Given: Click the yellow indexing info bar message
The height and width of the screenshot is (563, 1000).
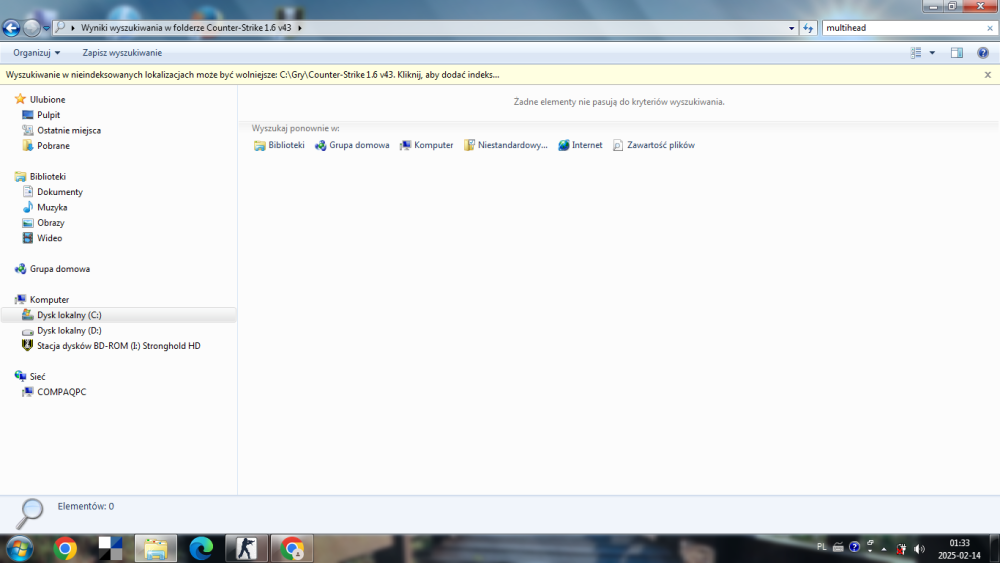Looking at the screenshot, I should (x=253, y=75).
